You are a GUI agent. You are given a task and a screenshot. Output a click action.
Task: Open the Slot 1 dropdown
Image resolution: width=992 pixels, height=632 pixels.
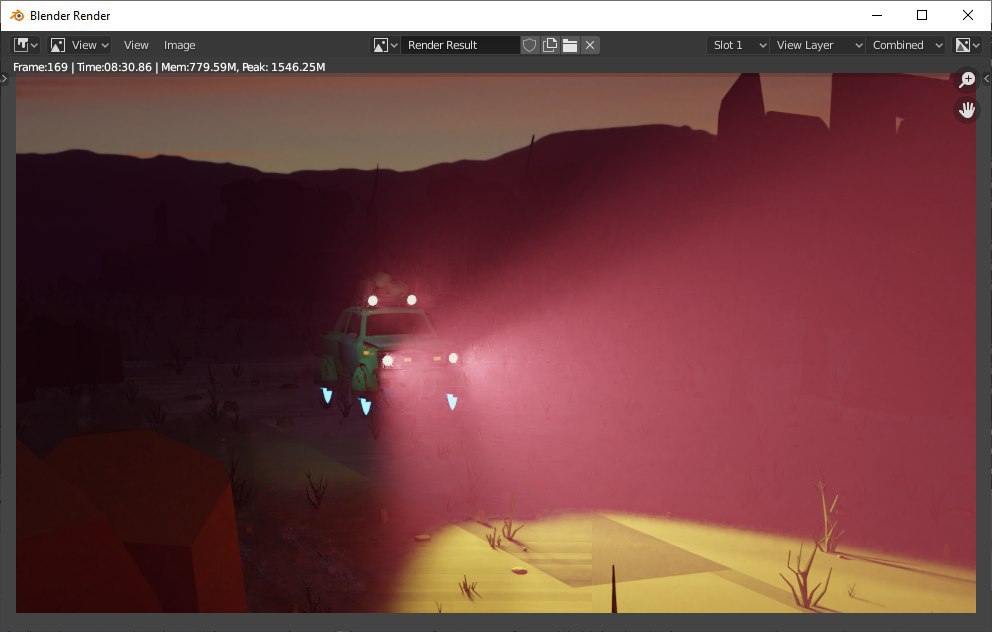point(738,45)
